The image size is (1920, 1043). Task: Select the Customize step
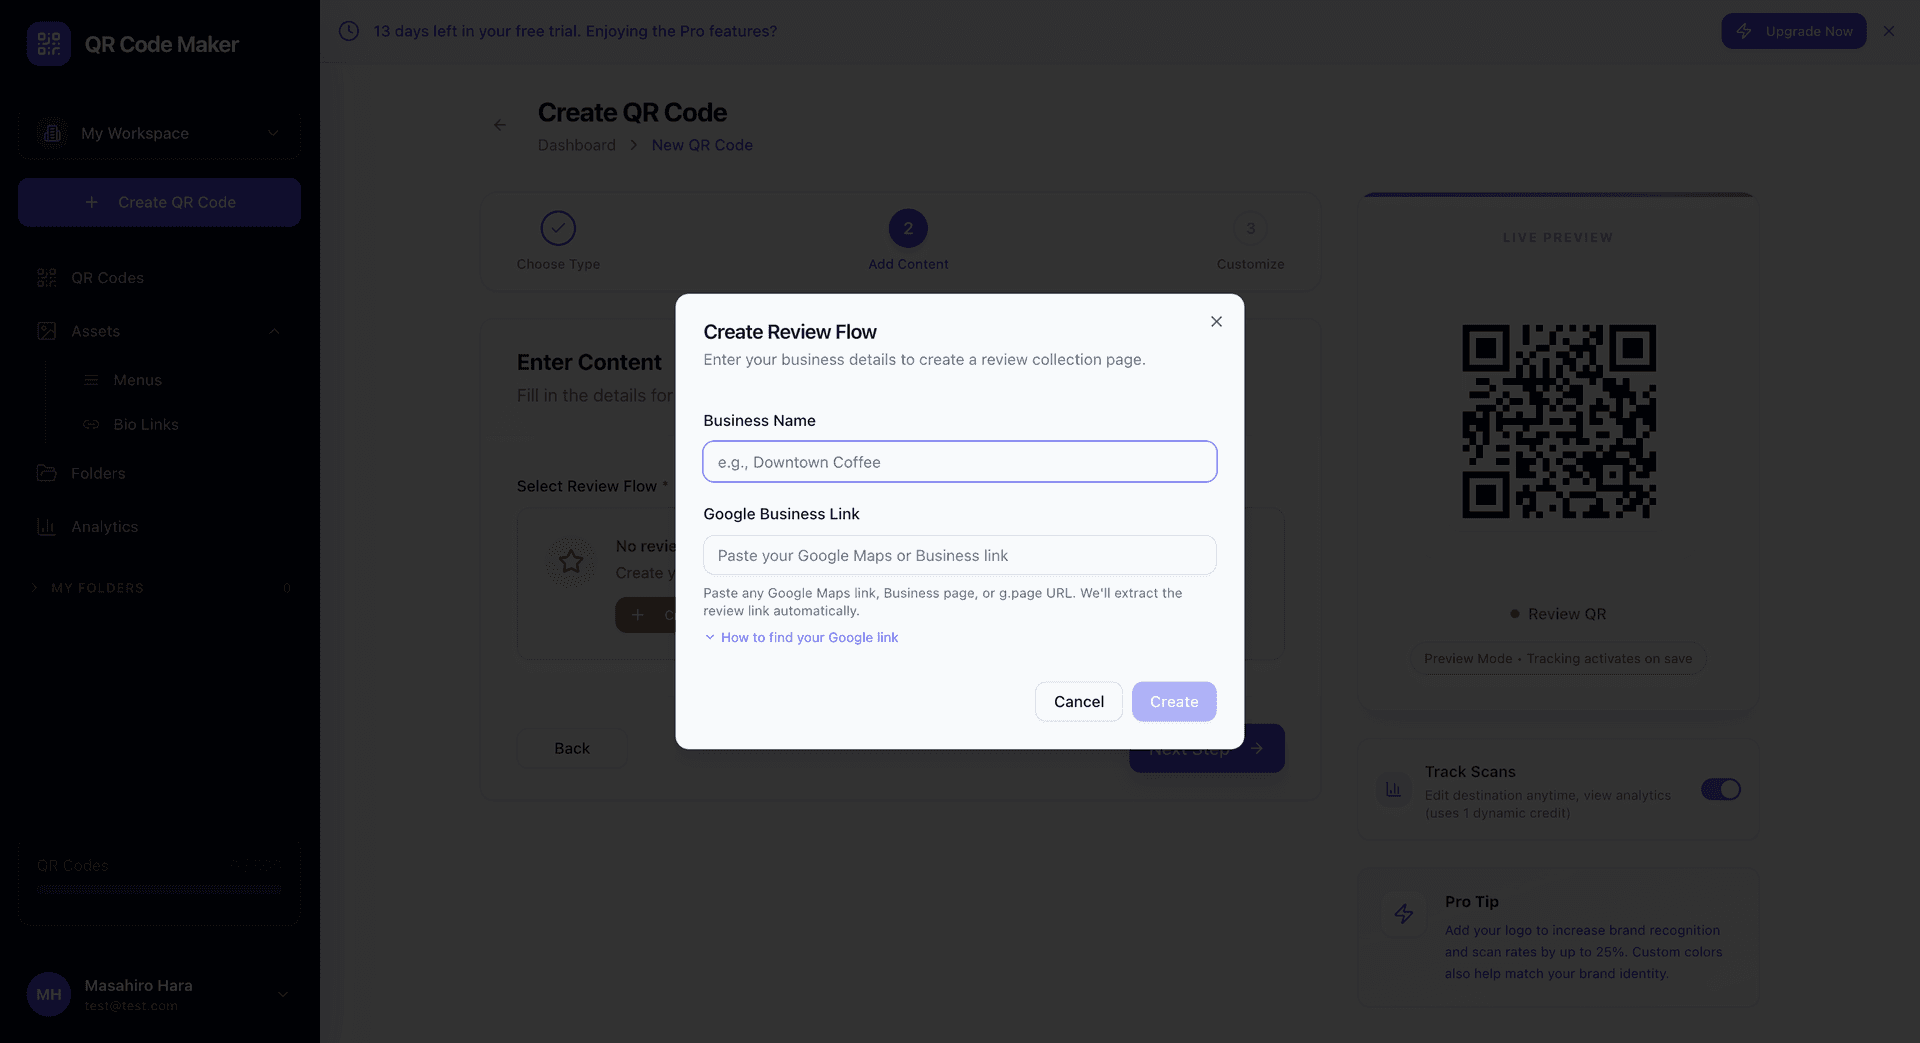tap(1250, 228)
